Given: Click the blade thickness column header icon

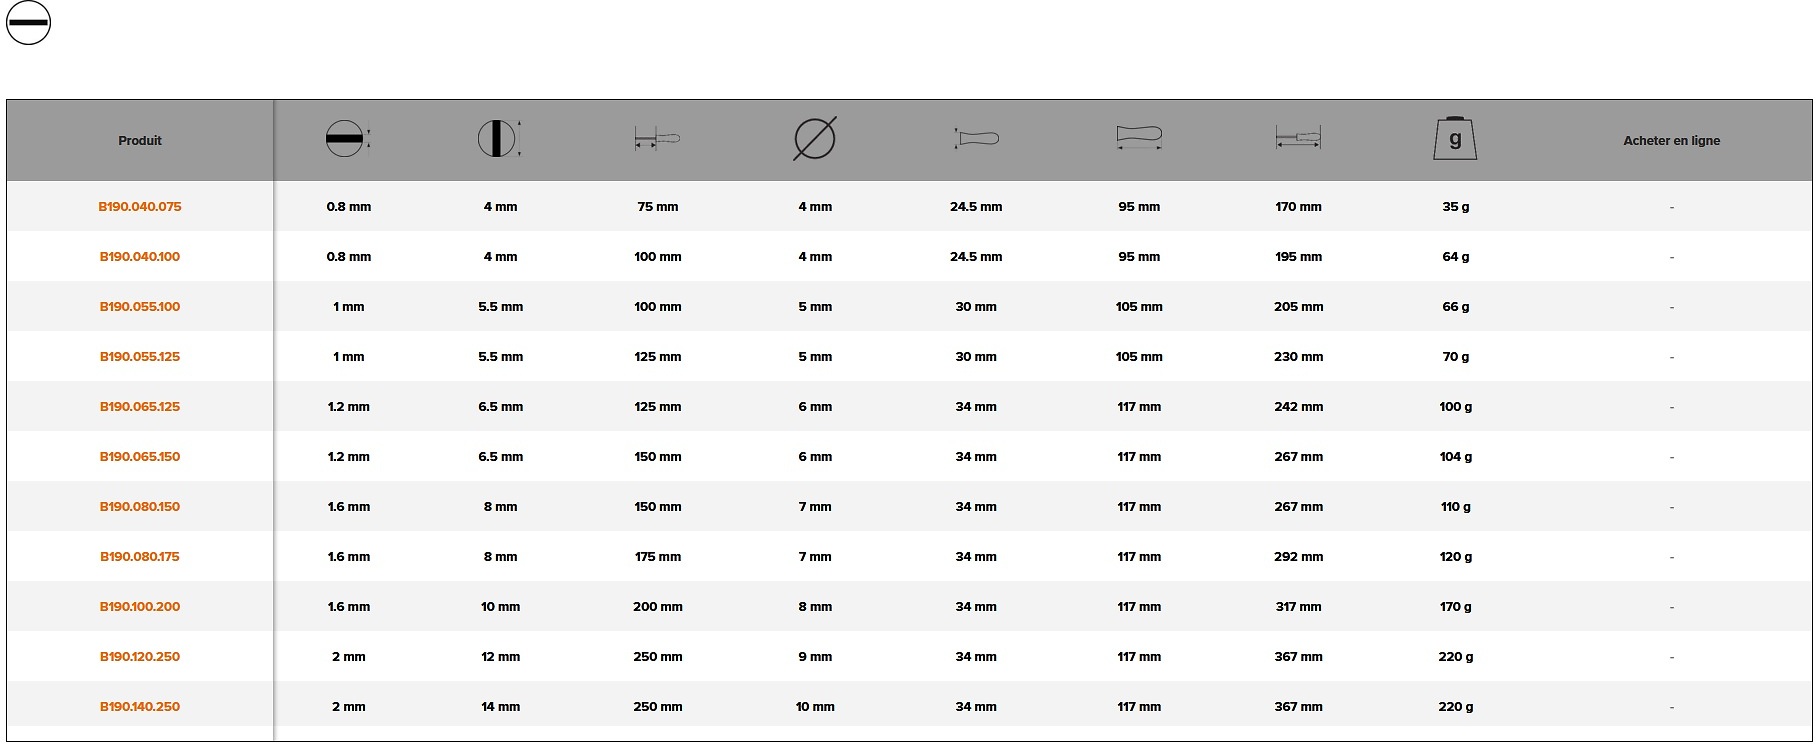Looking at the screenshot, I should point(348,139).
